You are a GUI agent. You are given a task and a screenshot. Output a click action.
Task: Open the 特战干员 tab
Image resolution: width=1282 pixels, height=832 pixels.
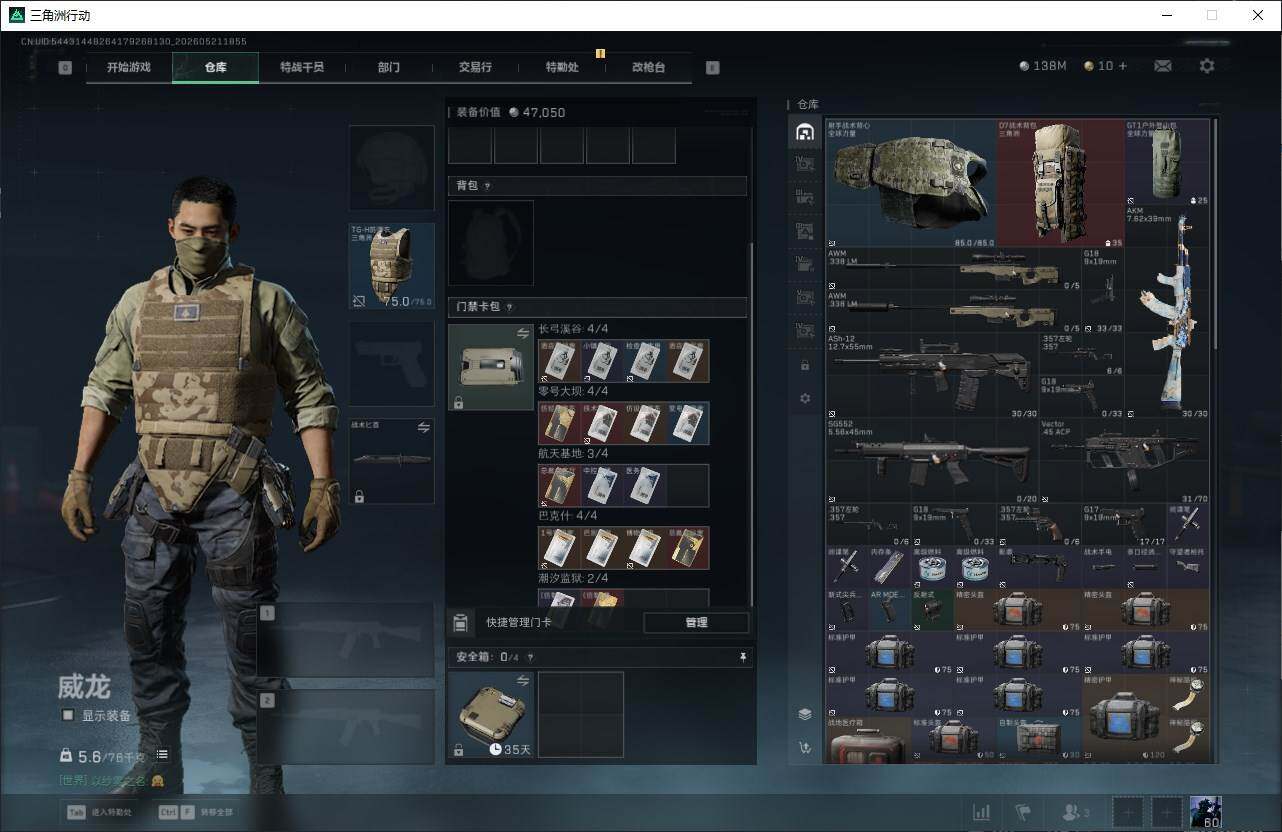[302, 67]
